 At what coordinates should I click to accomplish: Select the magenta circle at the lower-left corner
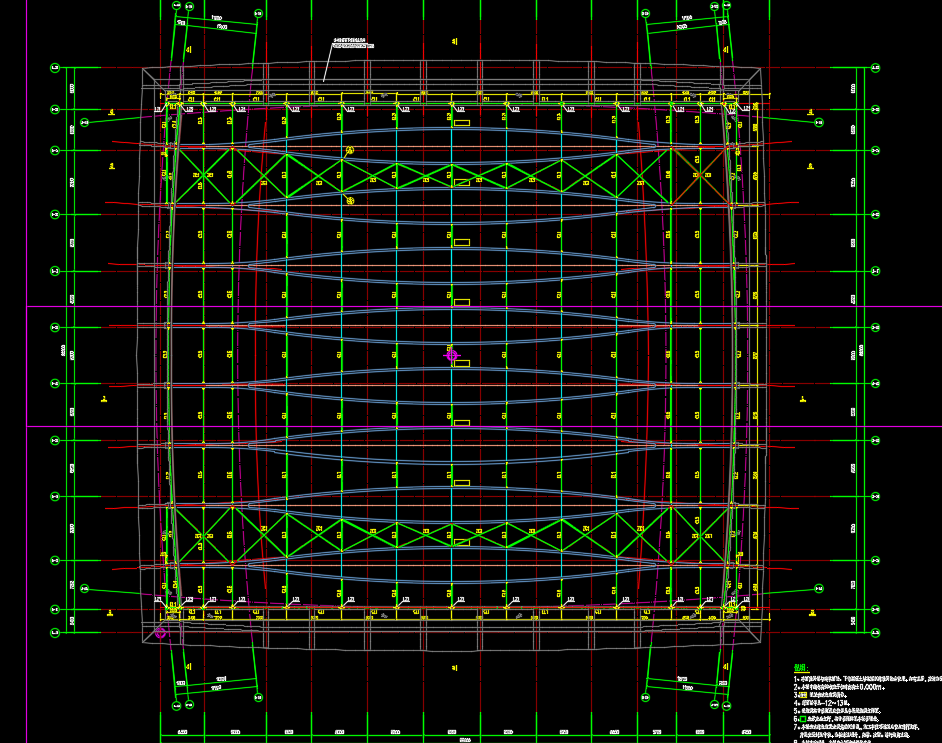pos(160,632)
